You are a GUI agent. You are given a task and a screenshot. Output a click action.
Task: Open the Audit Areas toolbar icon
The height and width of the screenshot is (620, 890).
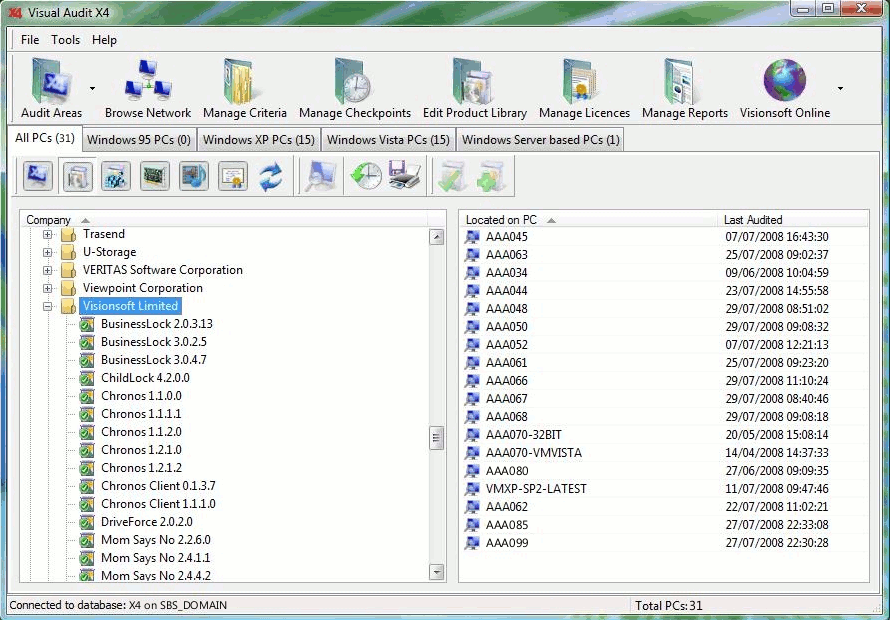51,89
